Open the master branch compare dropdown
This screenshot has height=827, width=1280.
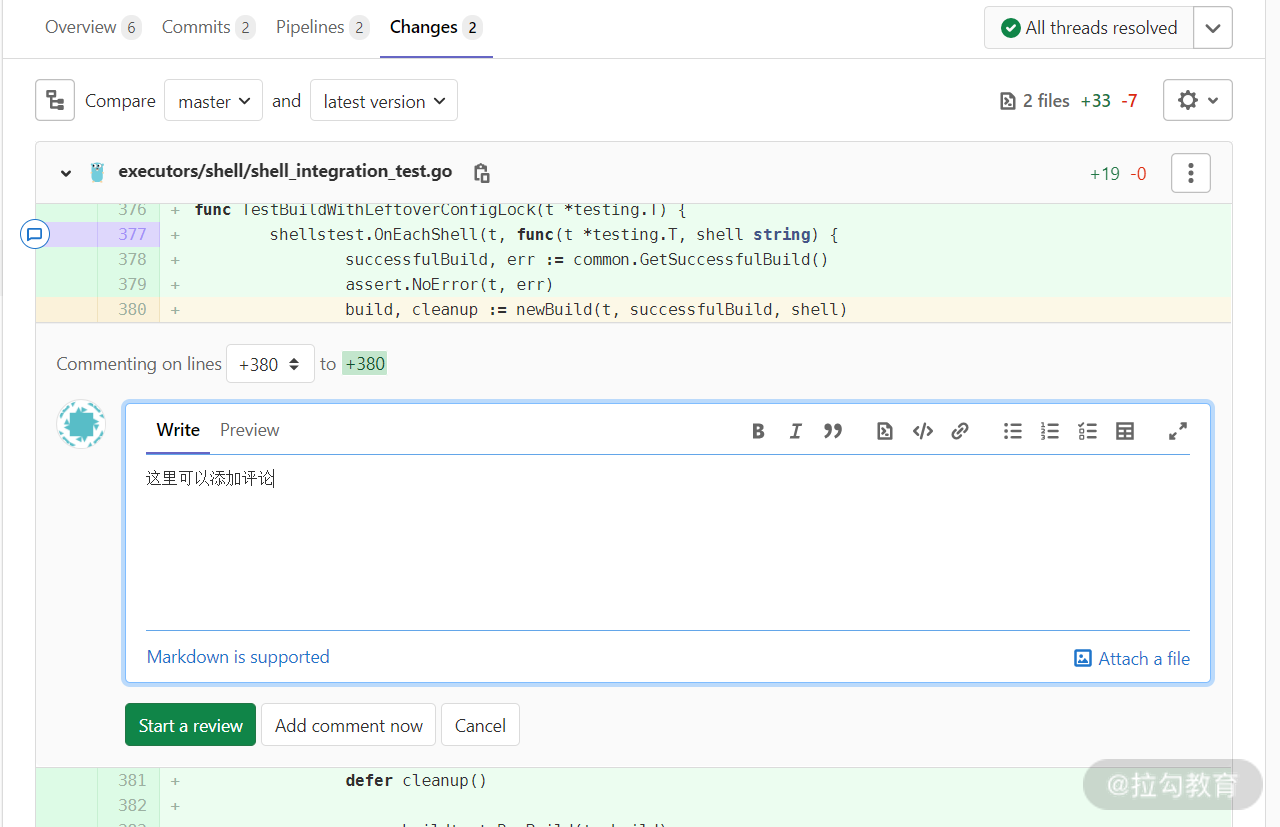(x=213, y=101)
